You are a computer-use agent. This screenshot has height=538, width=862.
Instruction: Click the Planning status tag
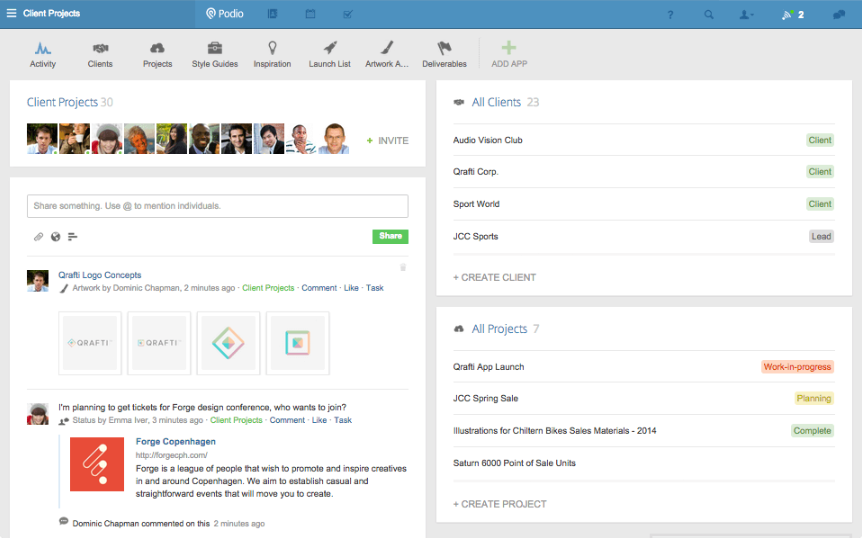(x=814, y=398)
